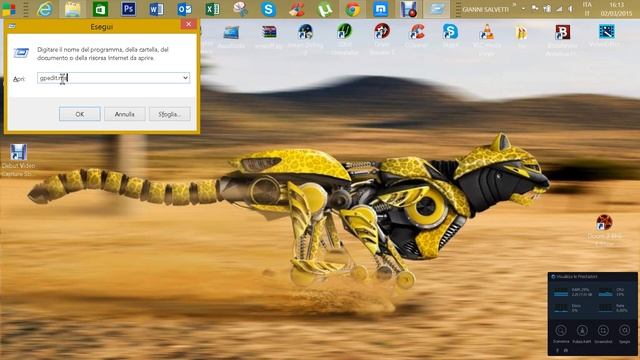The width and height of the screenshot is (640, 360).
Task: Click Annulla in the Esegui dialog
Action: pyautogui.click(x=124, y=114)
